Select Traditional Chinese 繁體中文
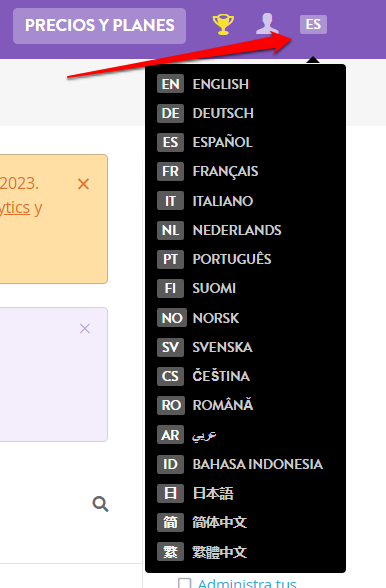This screenshot has width=386, height=588. [245, 552]
